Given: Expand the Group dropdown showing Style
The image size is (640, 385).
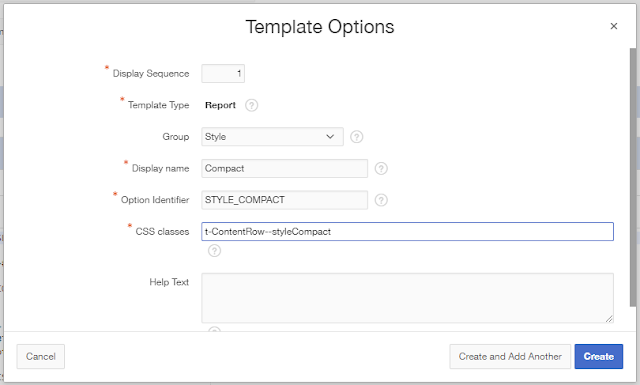Looking at the screenshot, I should click(272, 137).
